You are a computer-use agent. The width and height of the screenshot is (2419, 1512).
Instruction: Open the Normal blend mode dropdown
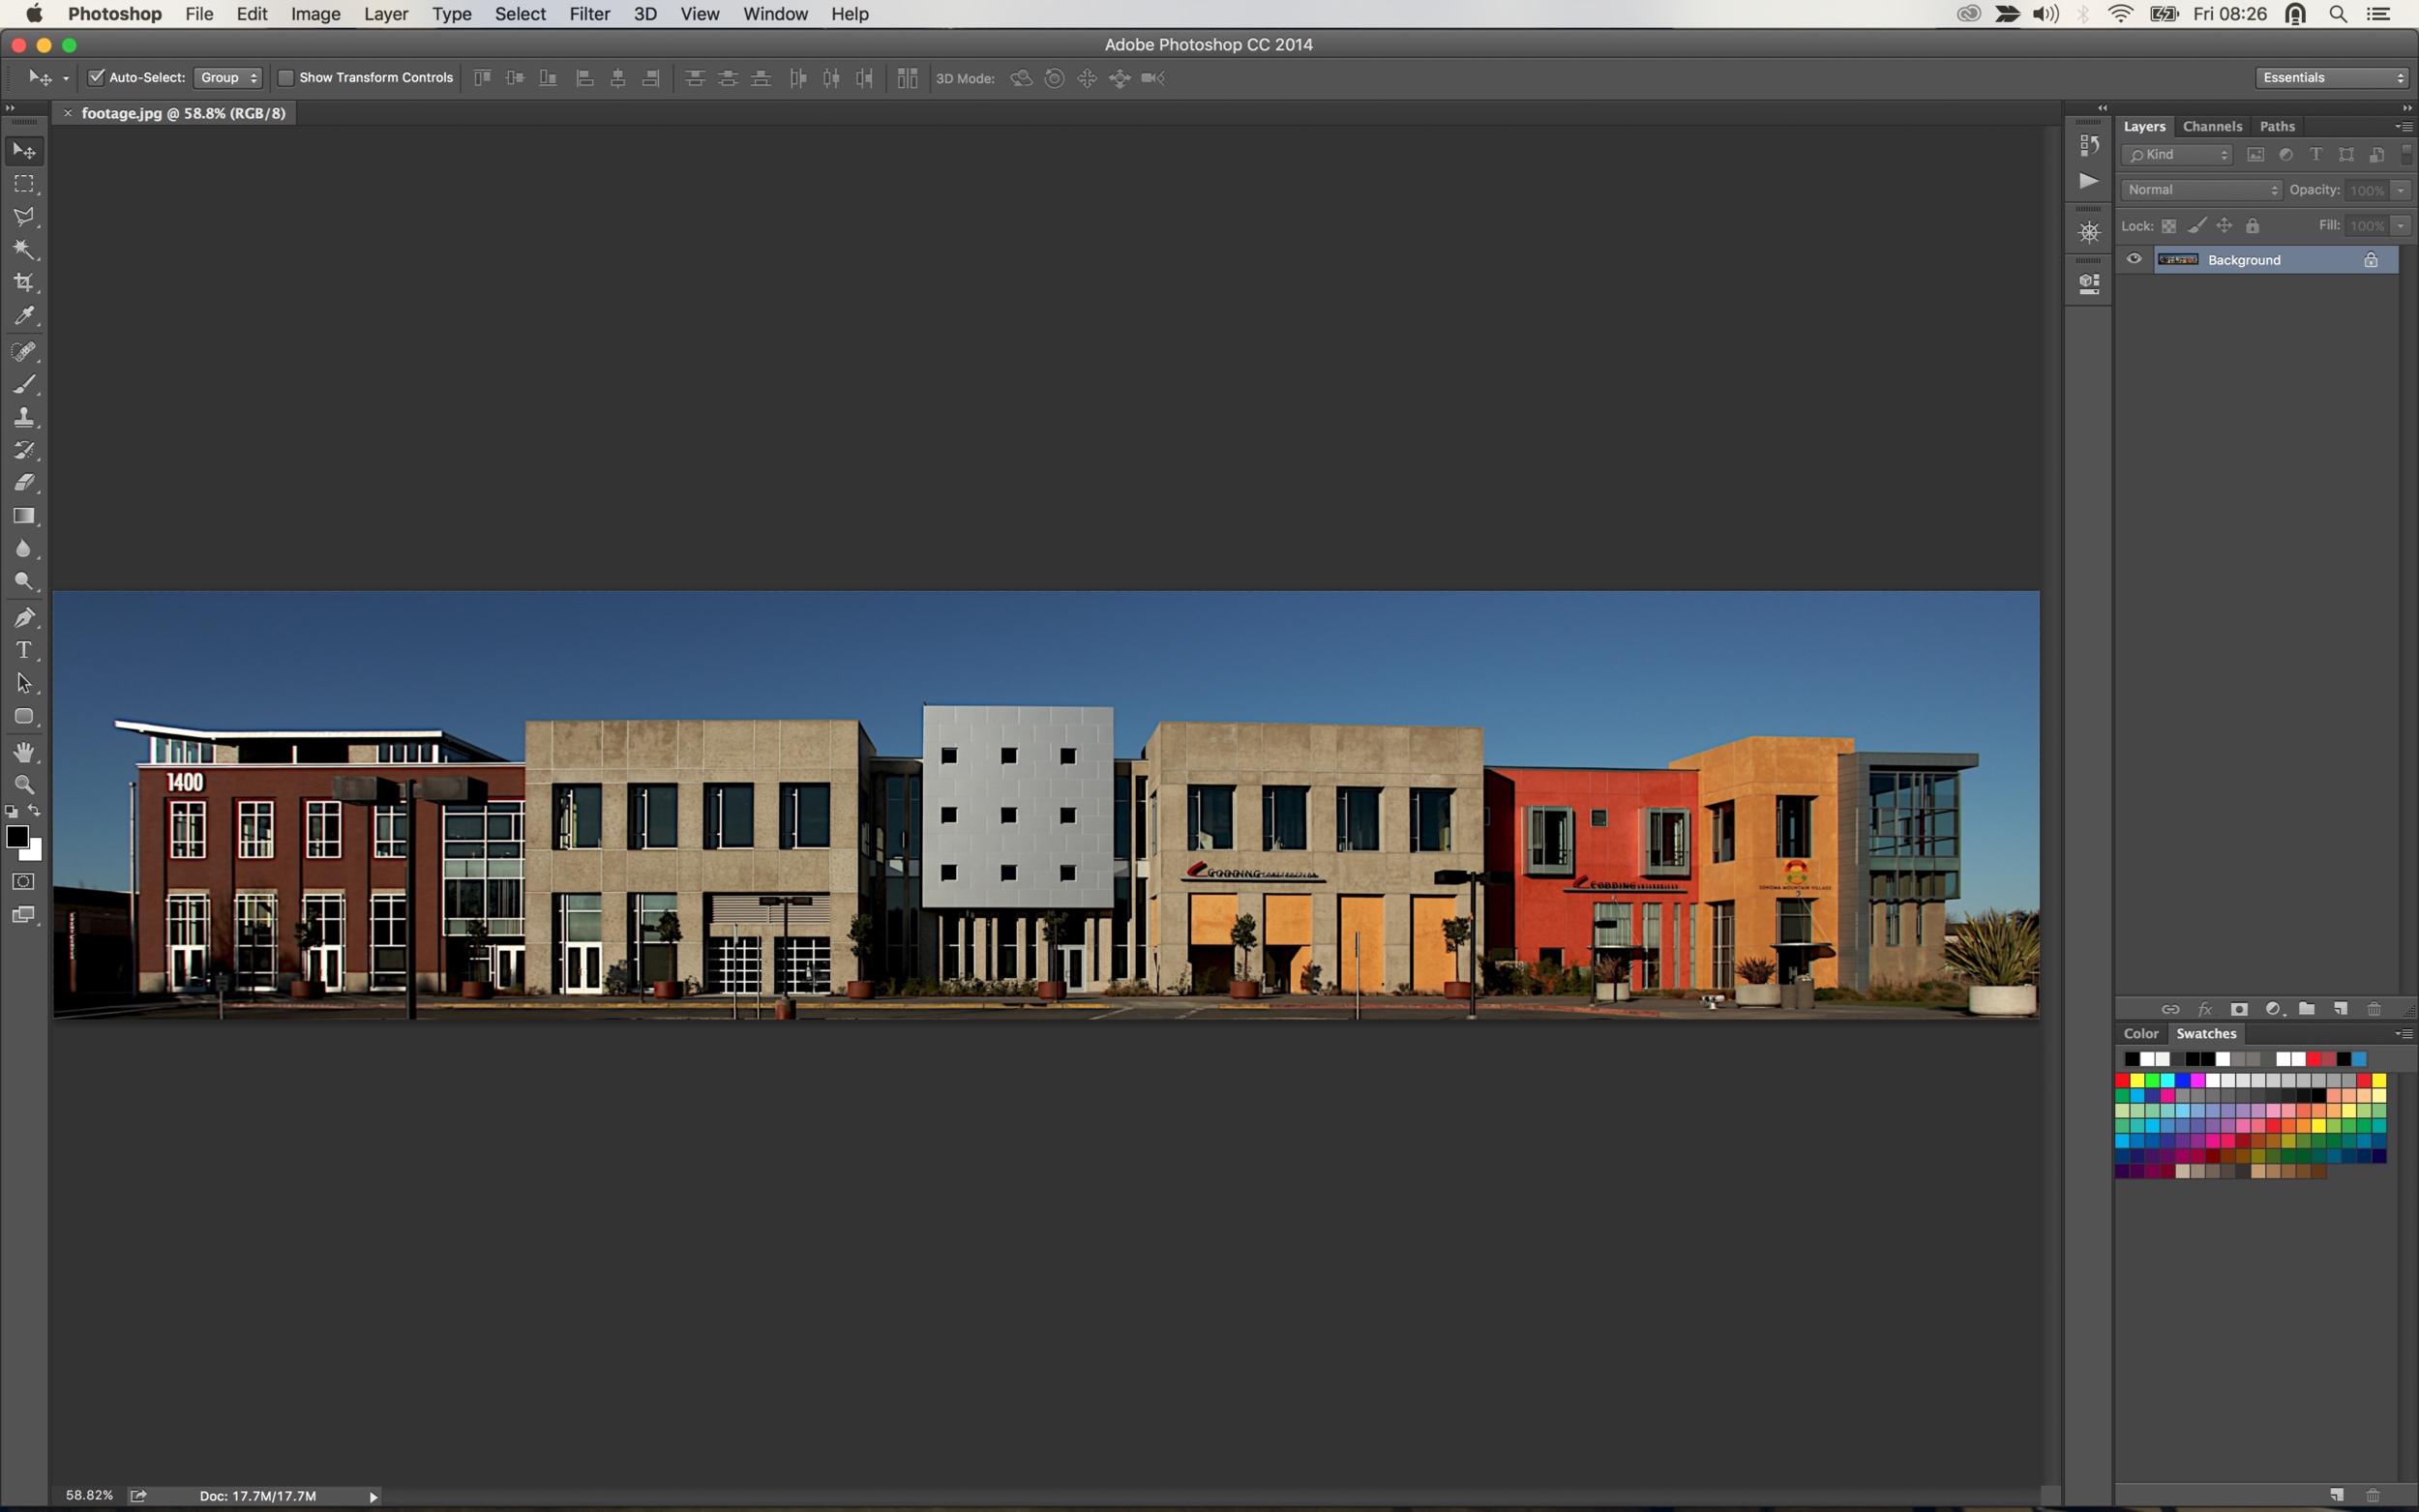pyautogui.click(x=2202, y=190)
